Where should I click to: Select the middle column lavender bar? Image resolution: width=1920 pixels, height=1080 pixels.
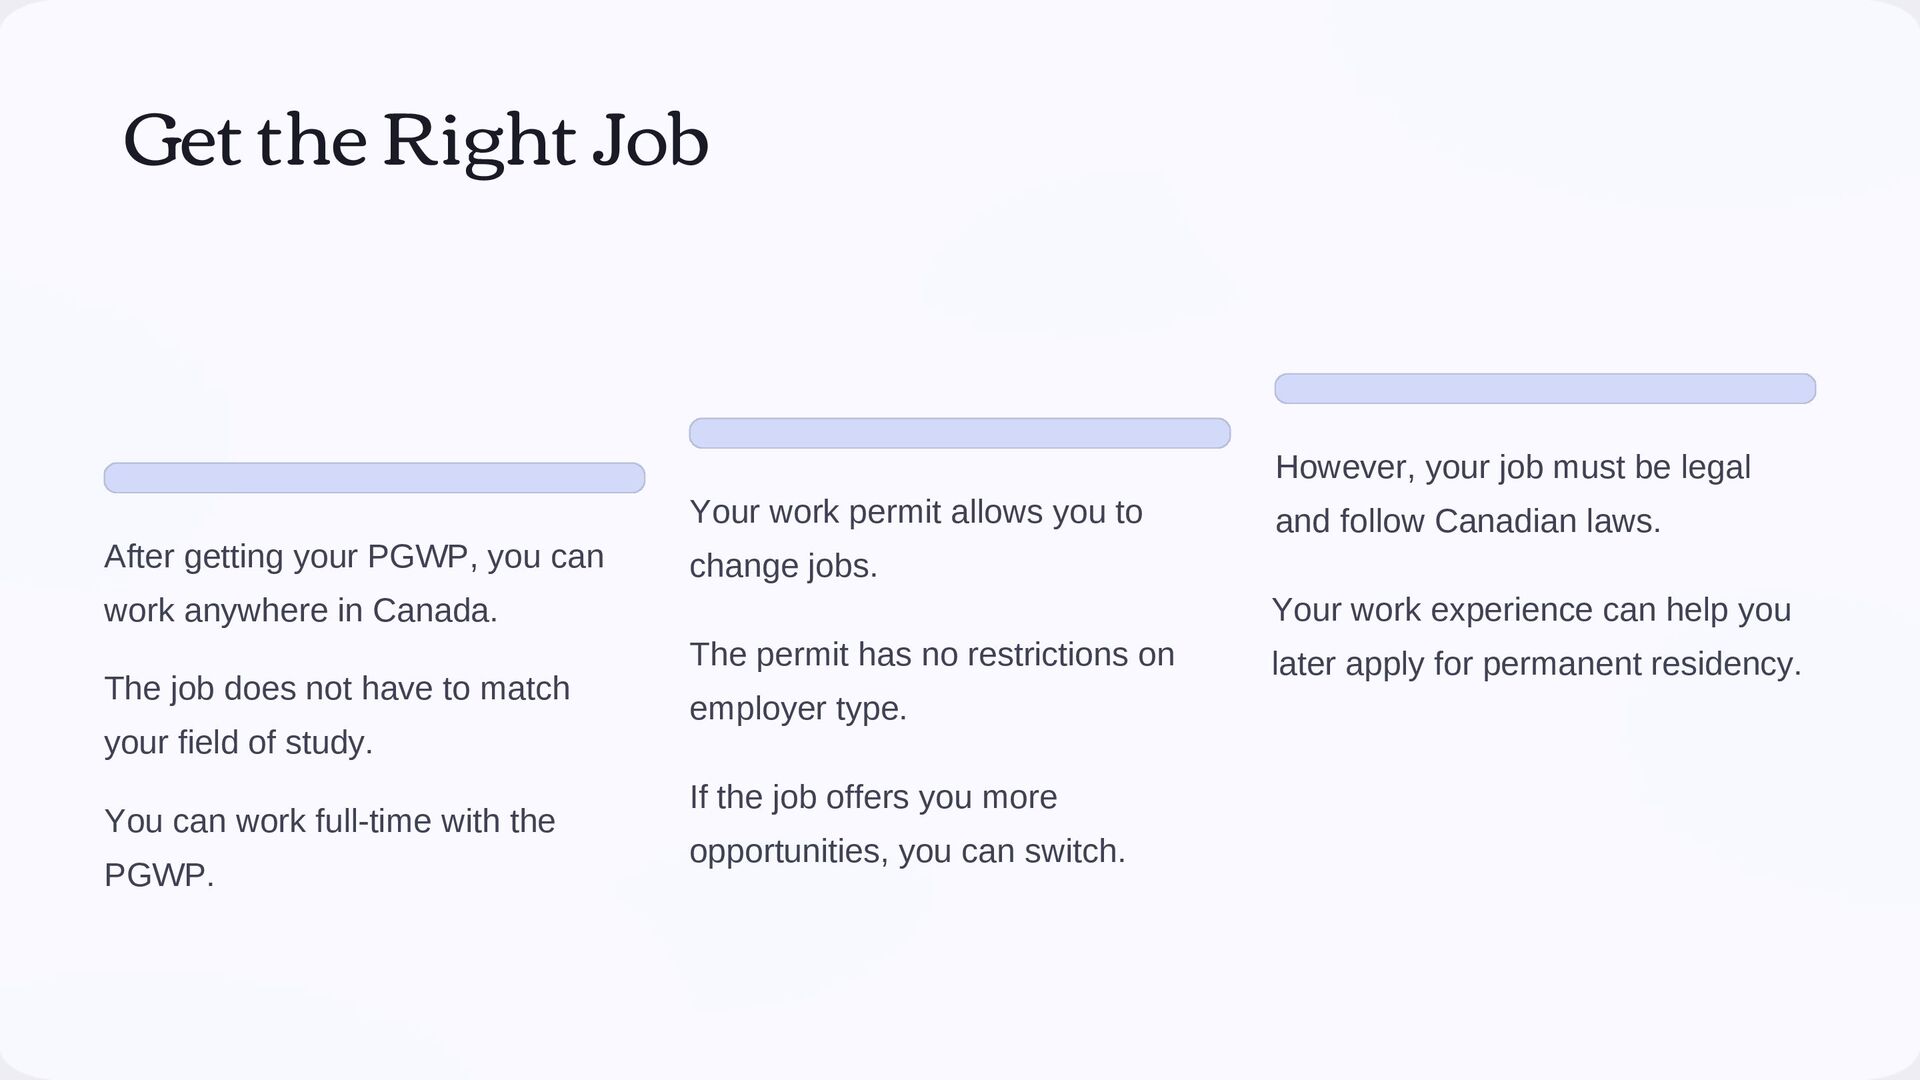(x=960, y=433)
